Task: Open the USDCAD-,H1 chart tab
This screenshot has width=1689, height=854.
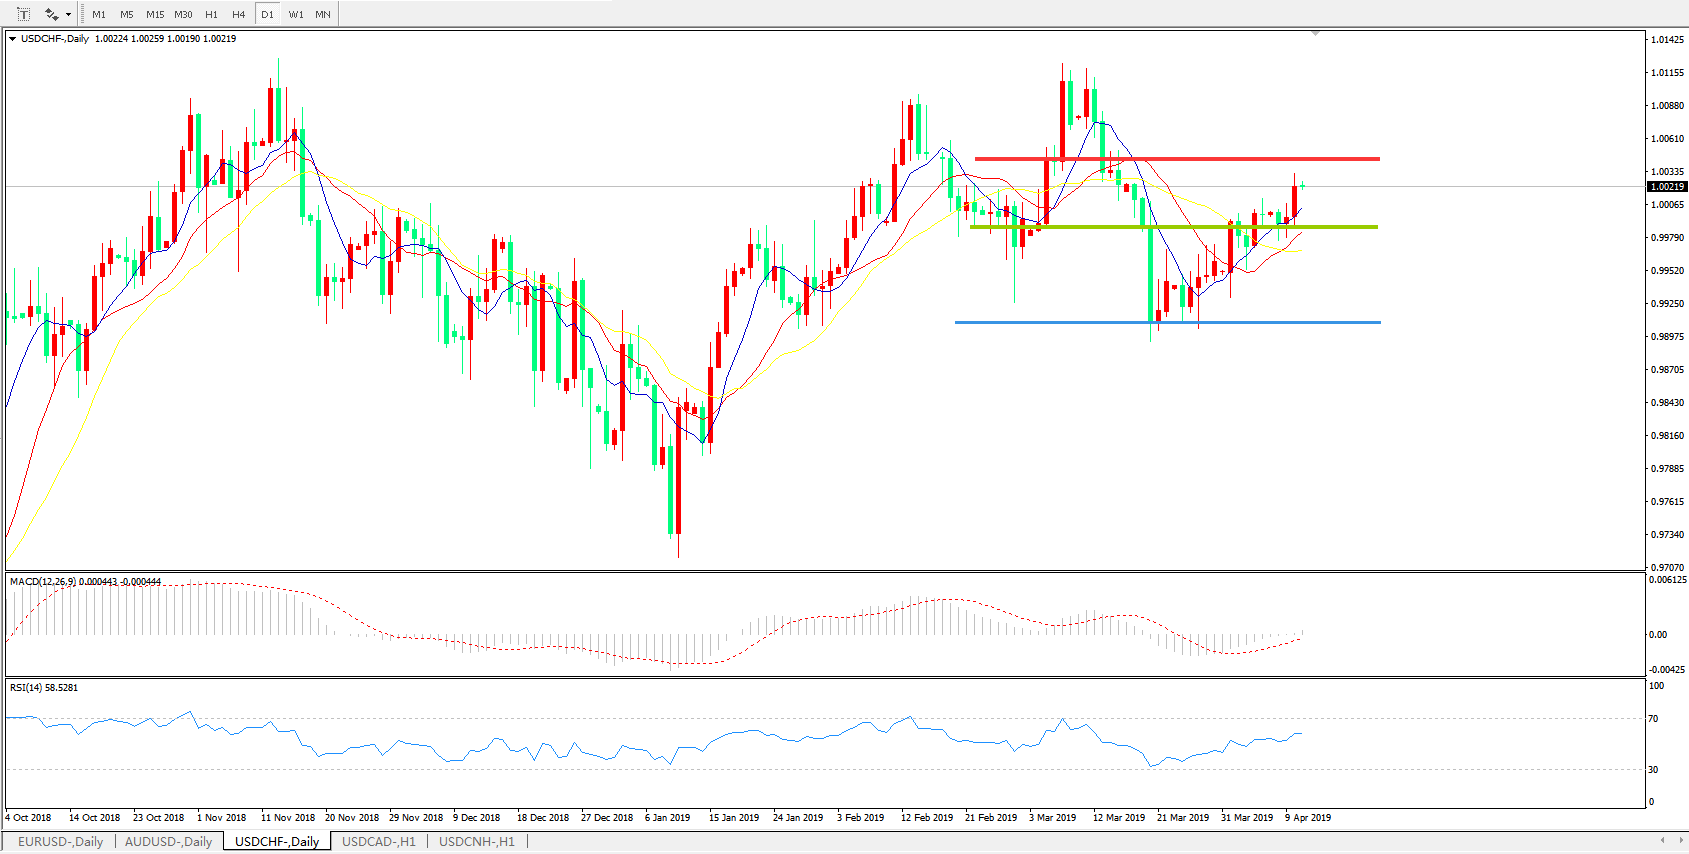Action: (378, 841)
